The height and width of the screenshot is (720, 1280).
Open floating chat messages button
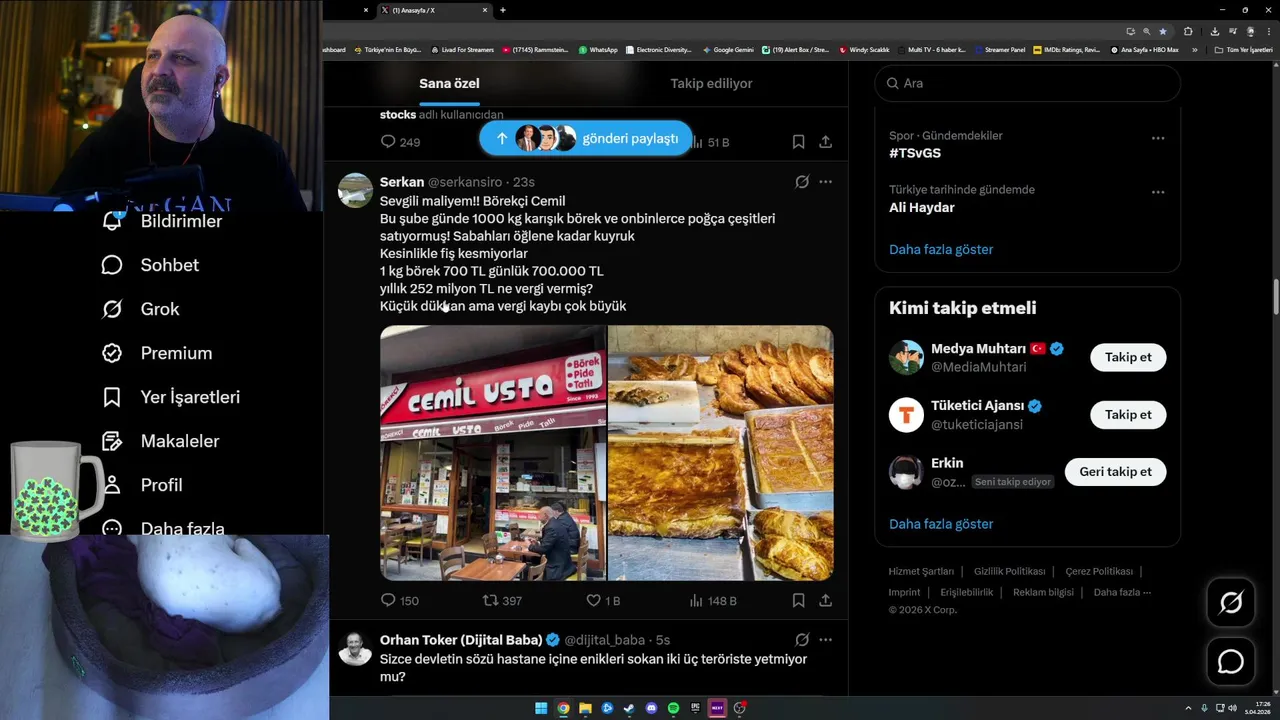[1231, 662]
